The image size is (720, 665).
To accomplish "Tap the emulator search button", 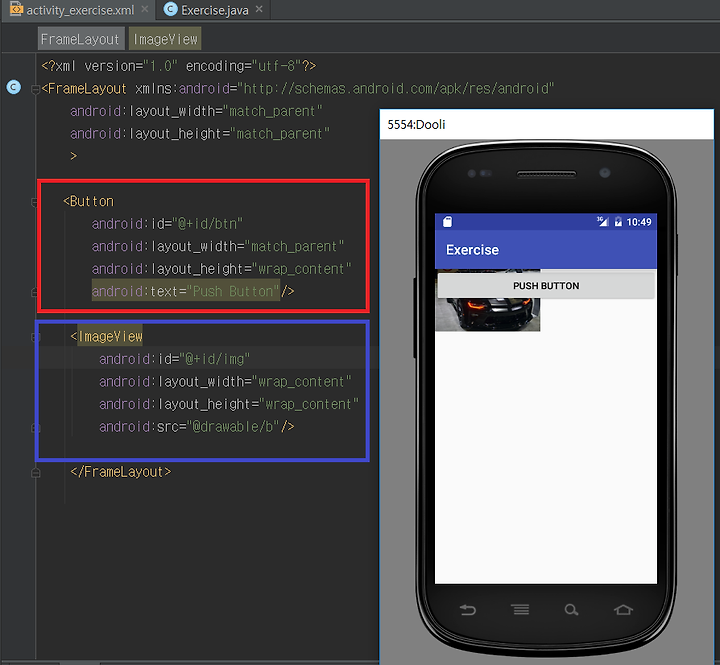I will coord(572,610).
